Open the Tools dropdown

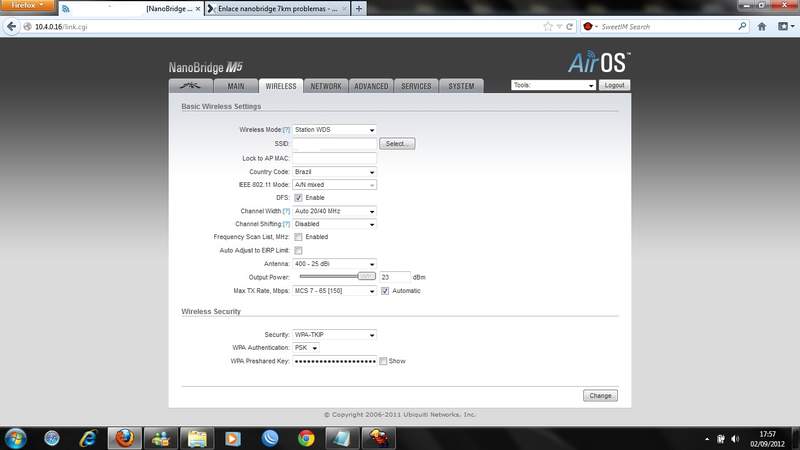point(553,85)
